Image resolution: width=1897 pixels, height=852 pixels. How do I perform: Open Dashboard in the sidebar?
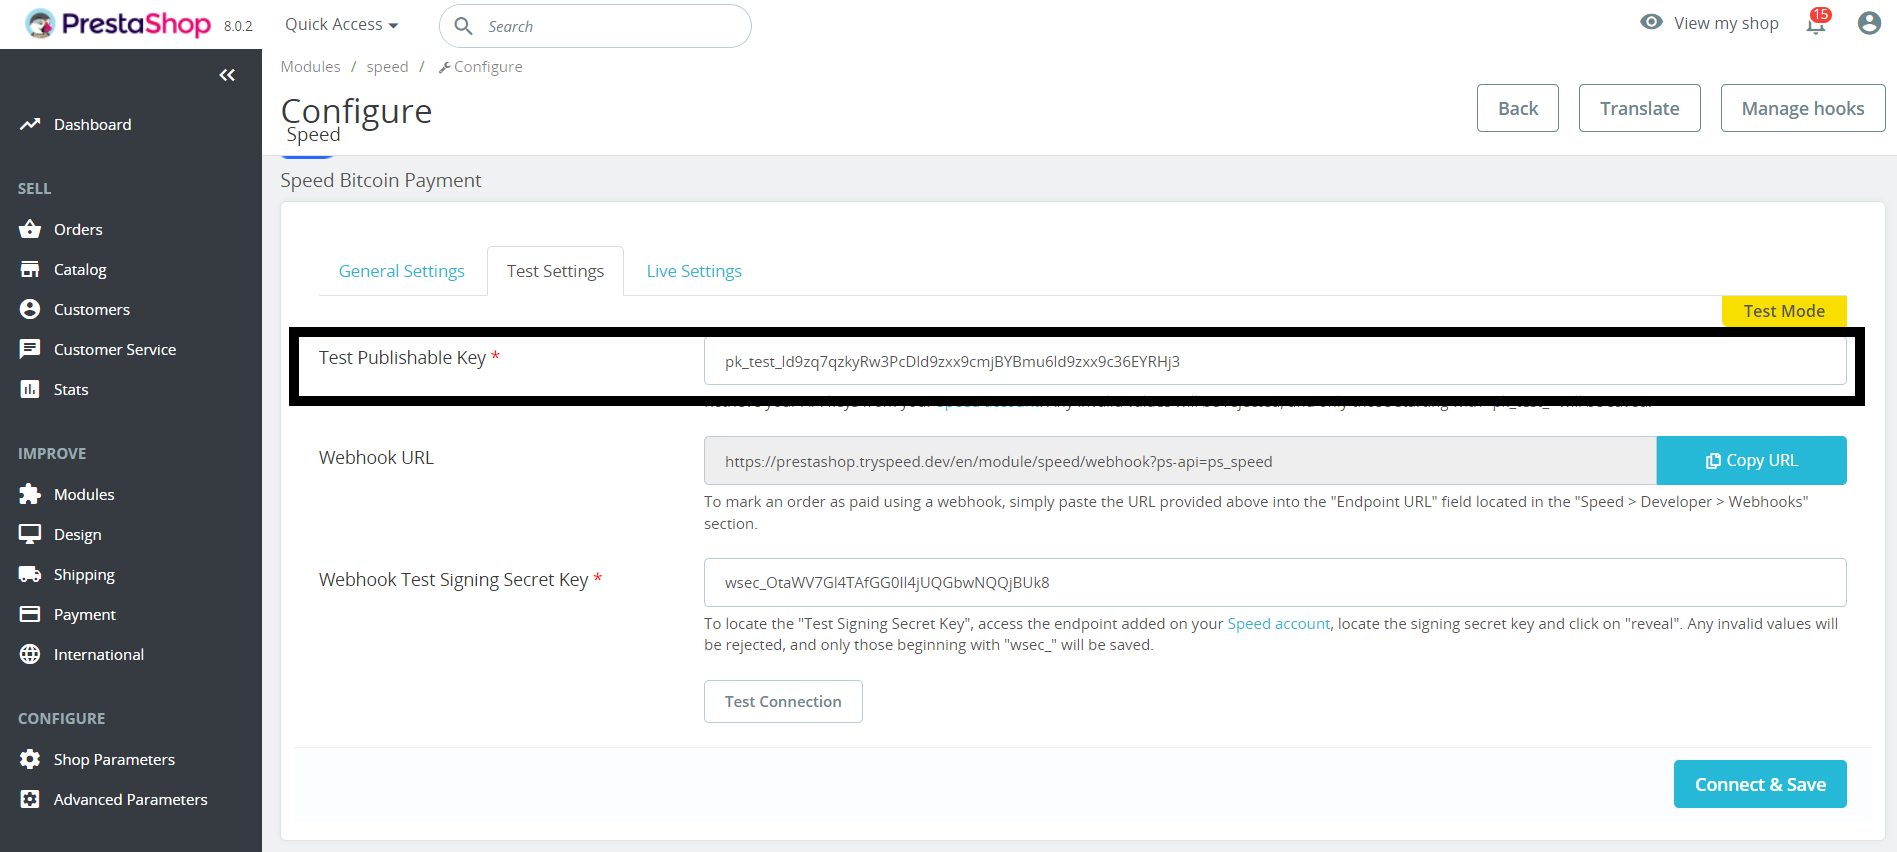pyautogui.click(x=92, y=124)
